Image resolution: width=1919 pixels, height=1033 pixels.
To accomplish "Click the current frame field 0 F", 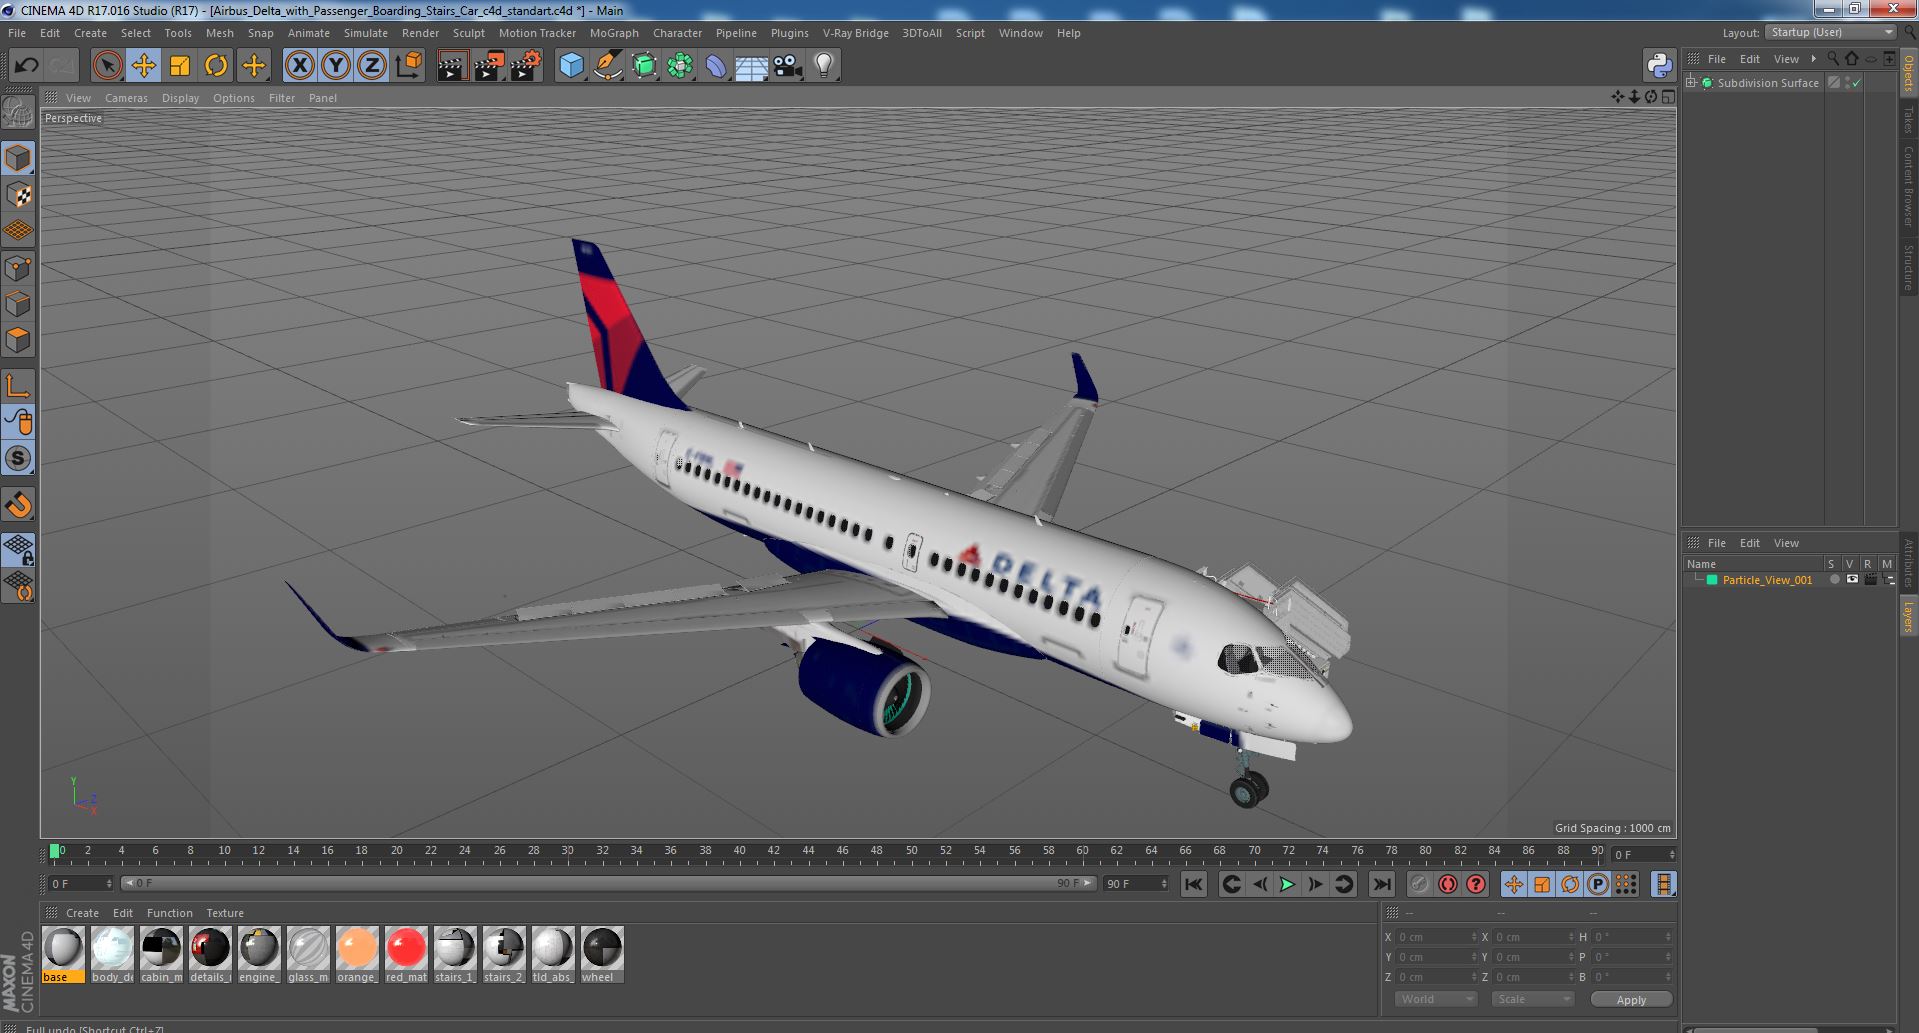I will click(81, 884).
